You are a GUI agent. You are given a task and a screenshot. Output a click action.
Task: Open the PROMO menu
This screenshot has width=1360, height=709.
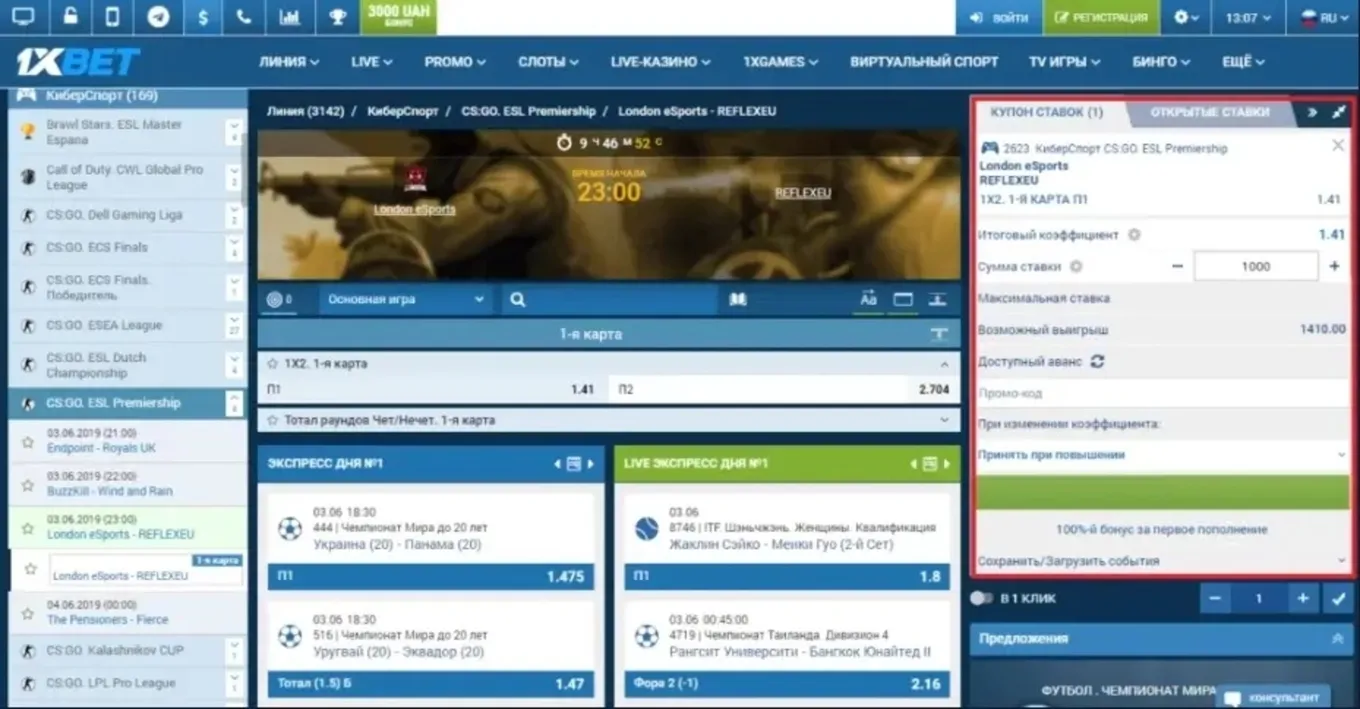[455, 61]
